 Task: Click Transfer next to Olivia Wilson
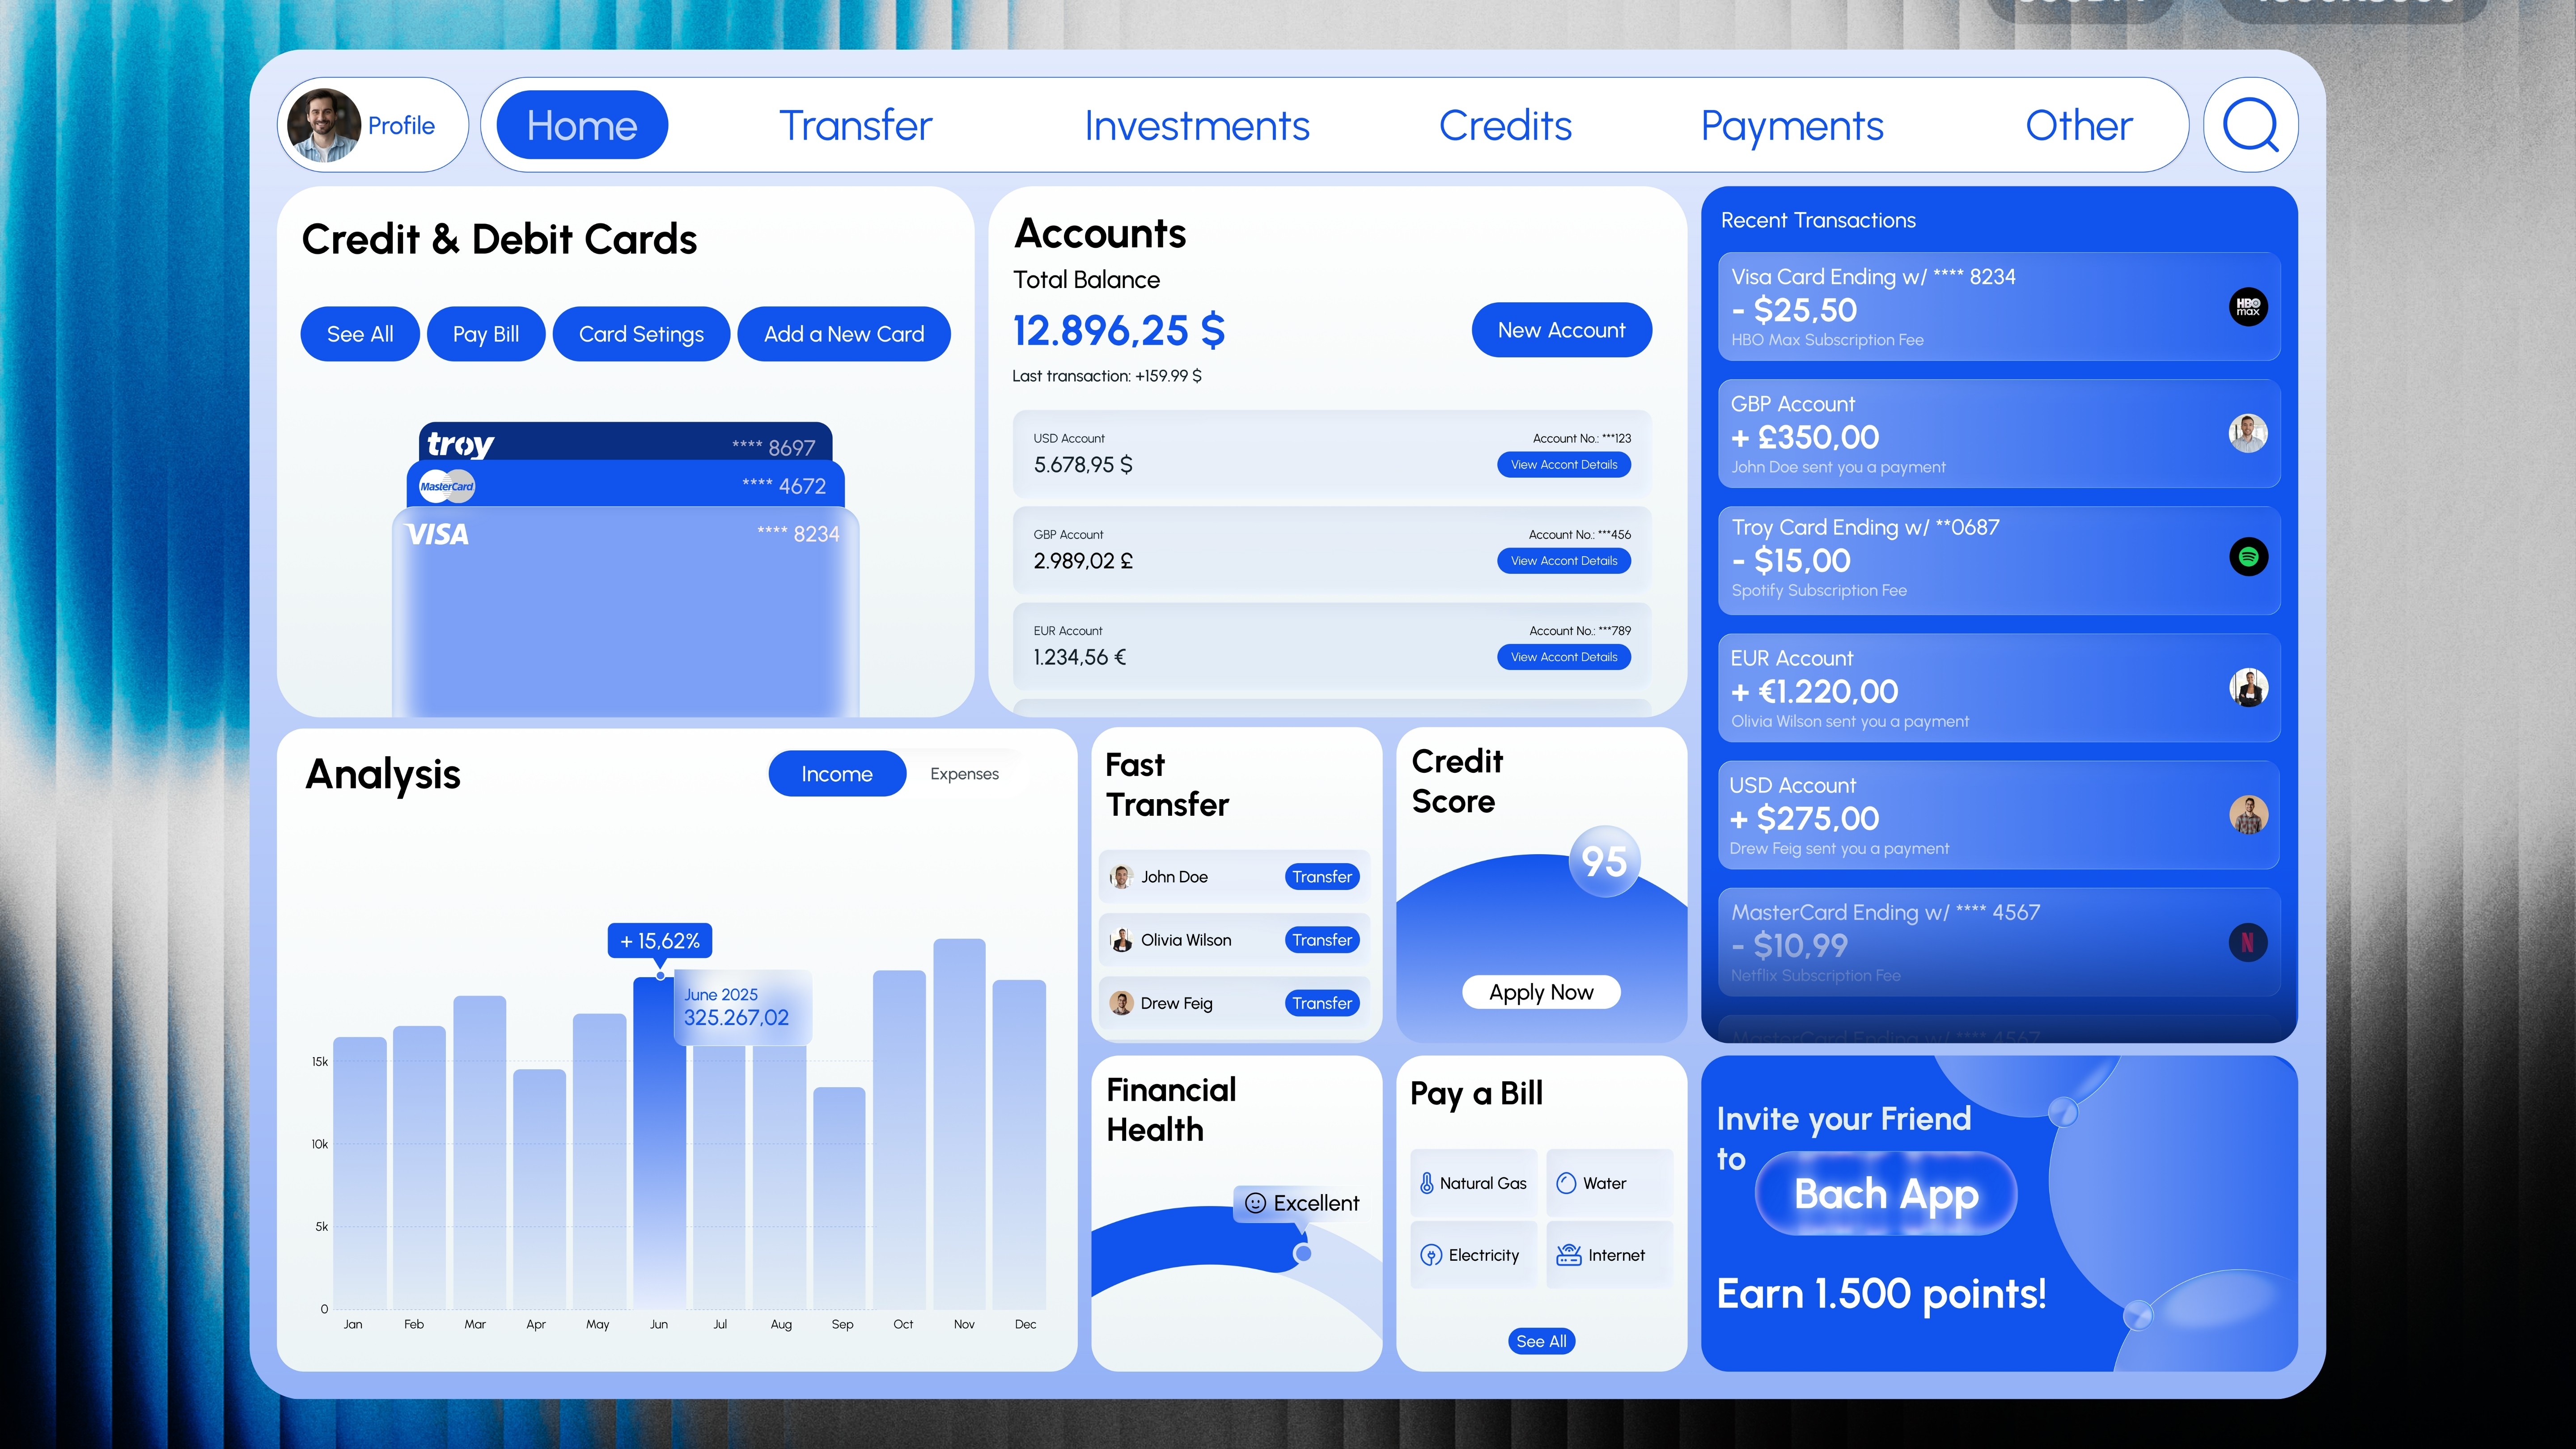(1321, 940)
